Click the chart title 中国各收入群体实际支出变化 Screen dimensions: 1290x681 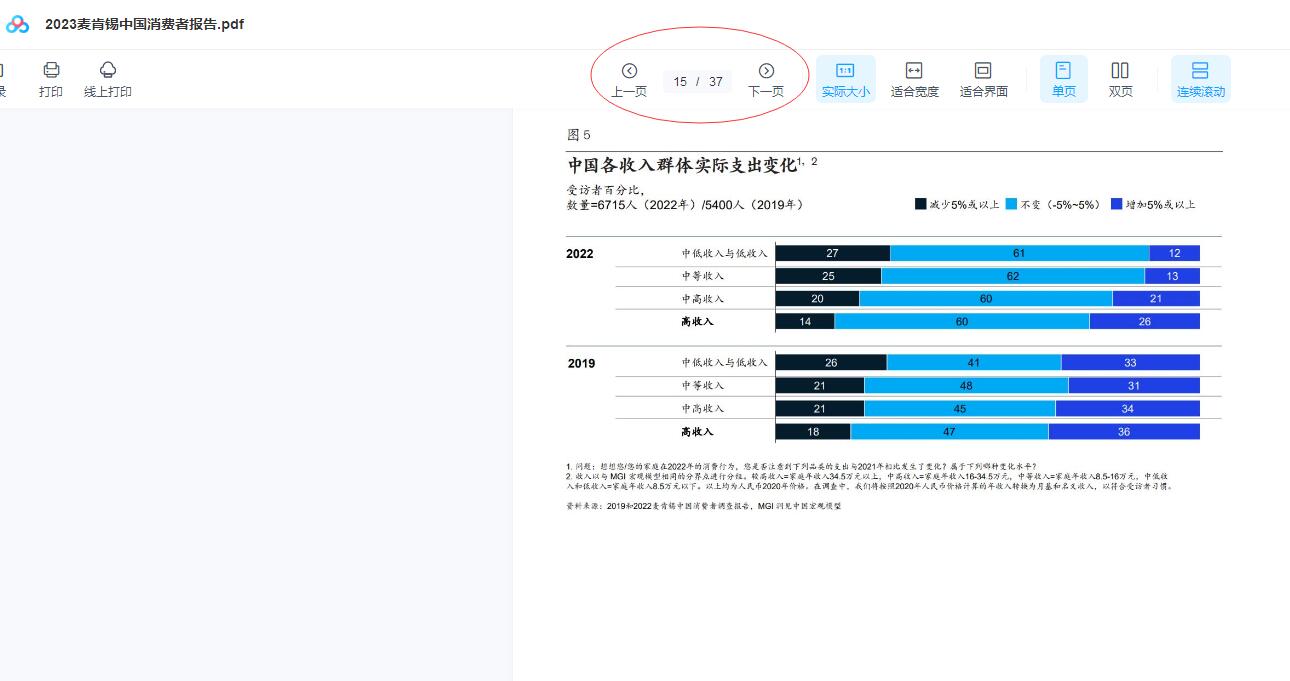tap(682, 165)
